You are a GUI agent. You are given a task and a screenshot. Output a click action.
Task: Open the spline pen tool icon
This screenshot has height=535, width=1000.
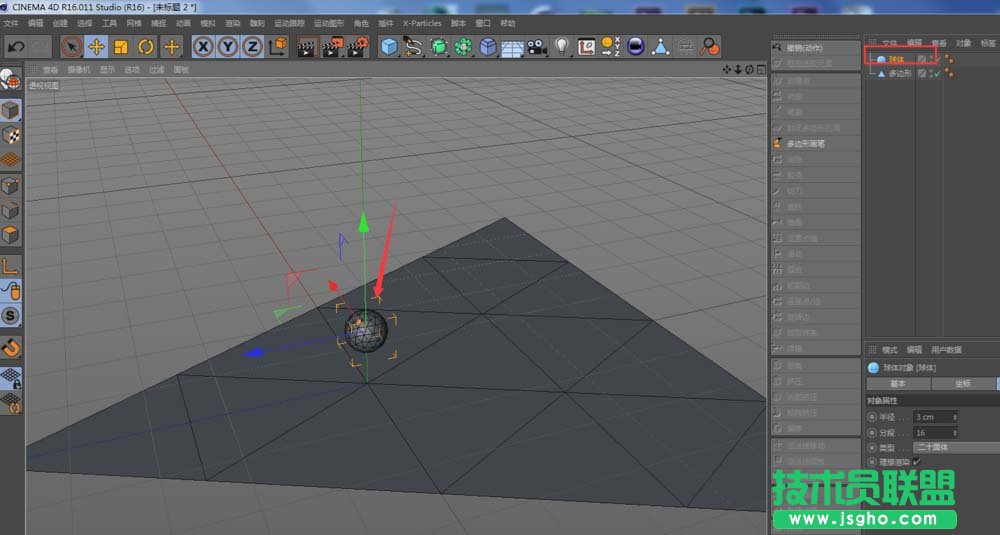(x=413, y=47)
